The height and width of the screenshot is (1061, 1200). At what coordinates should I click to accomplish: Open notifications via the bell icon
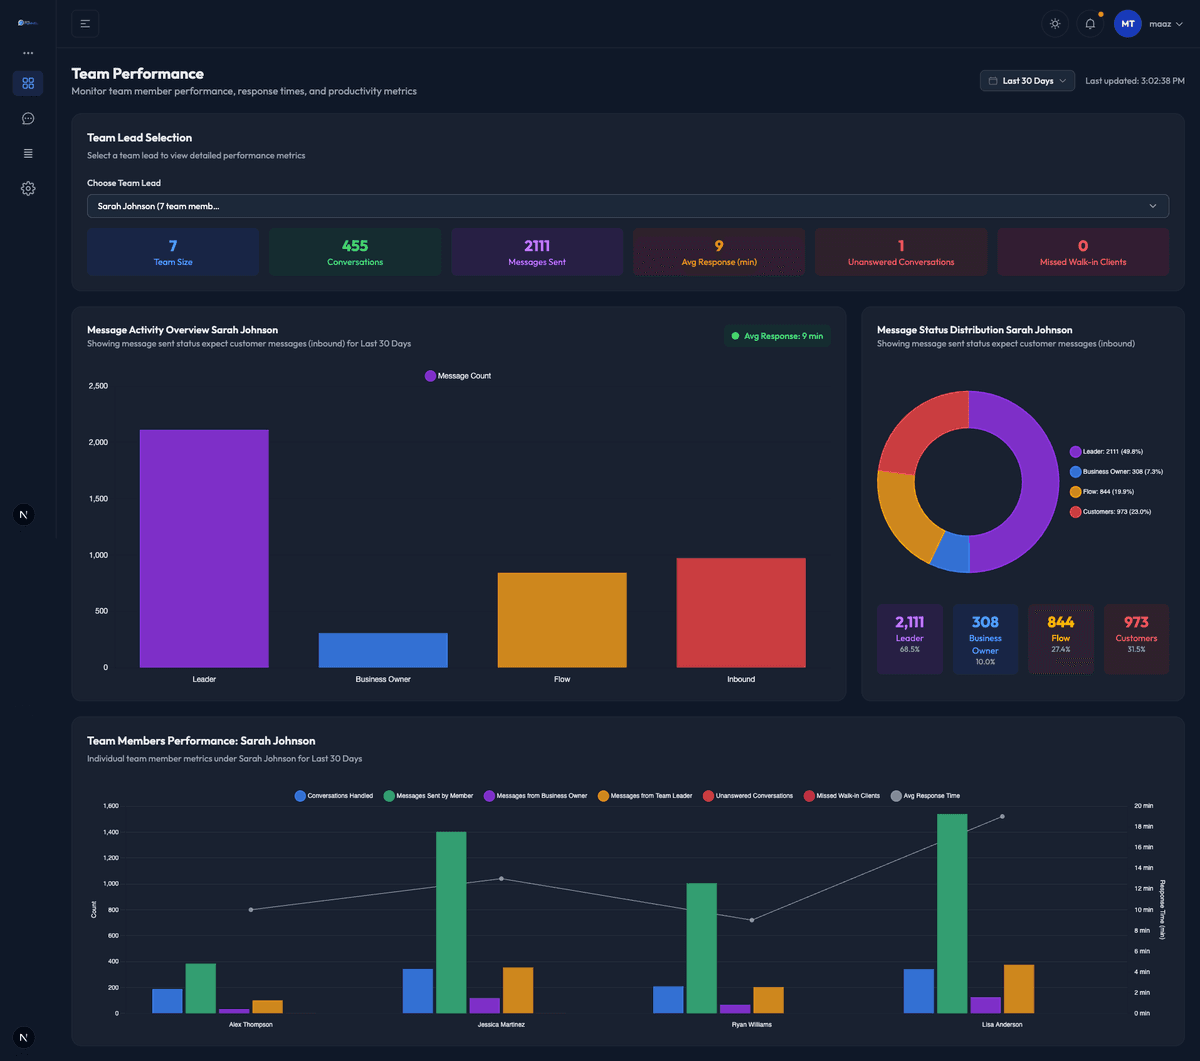[1089, 23]
